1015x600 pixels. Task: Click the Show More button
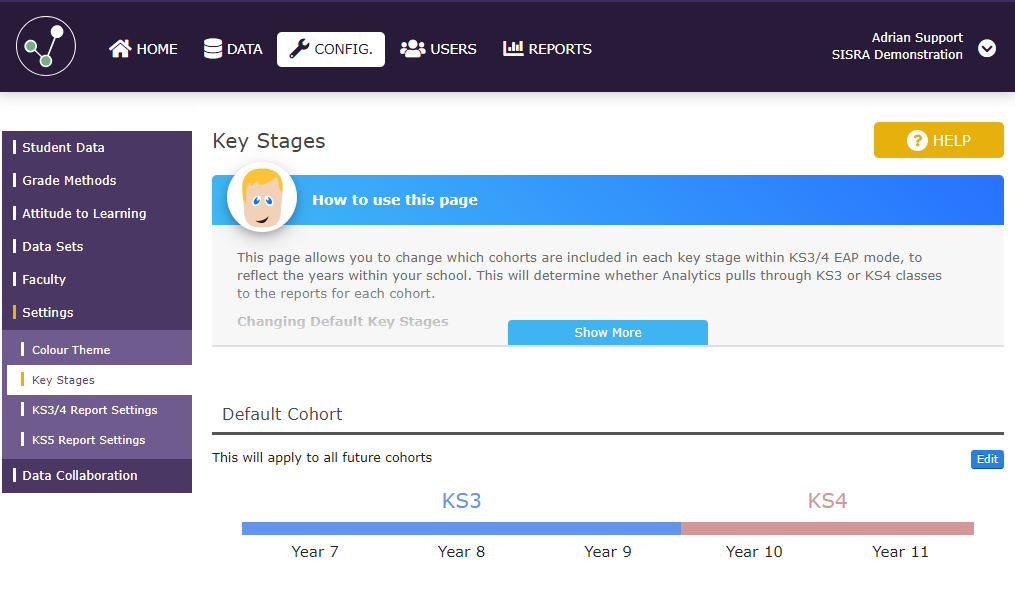pyautogui.click(x=607, y=331)
